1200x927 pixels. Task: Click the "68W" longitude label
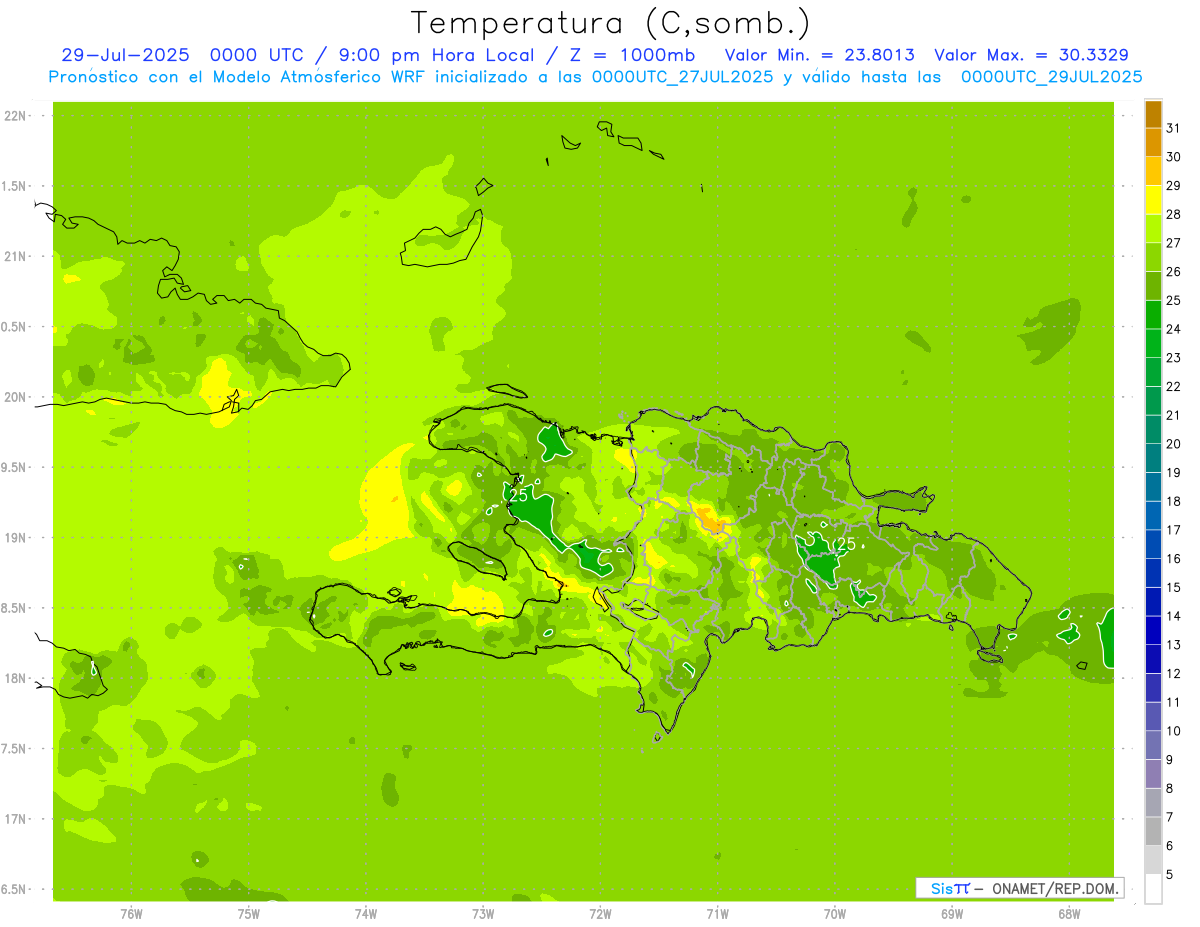[x=1069, y=913]
